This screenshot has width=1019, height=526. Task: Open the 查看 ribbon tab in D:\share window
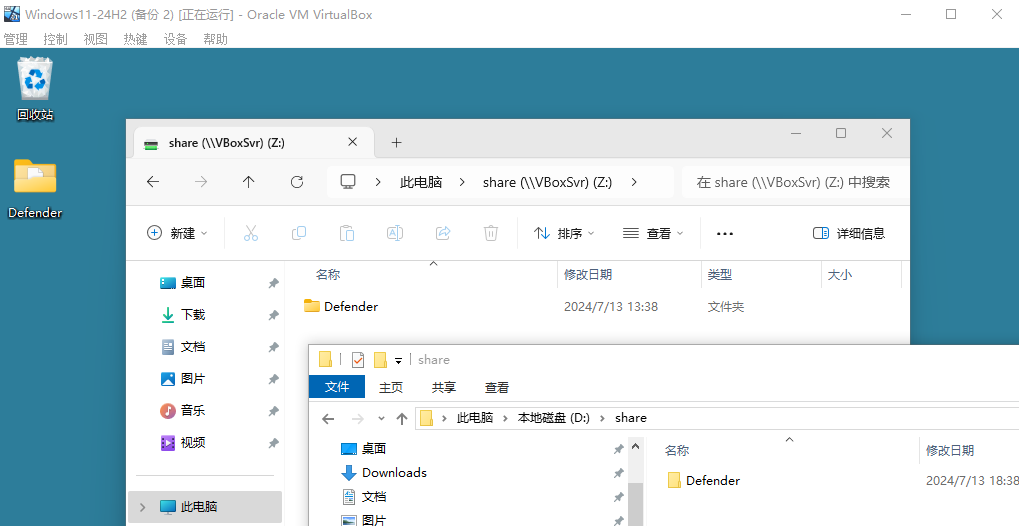pyautogui.click(x=497, y=388)
